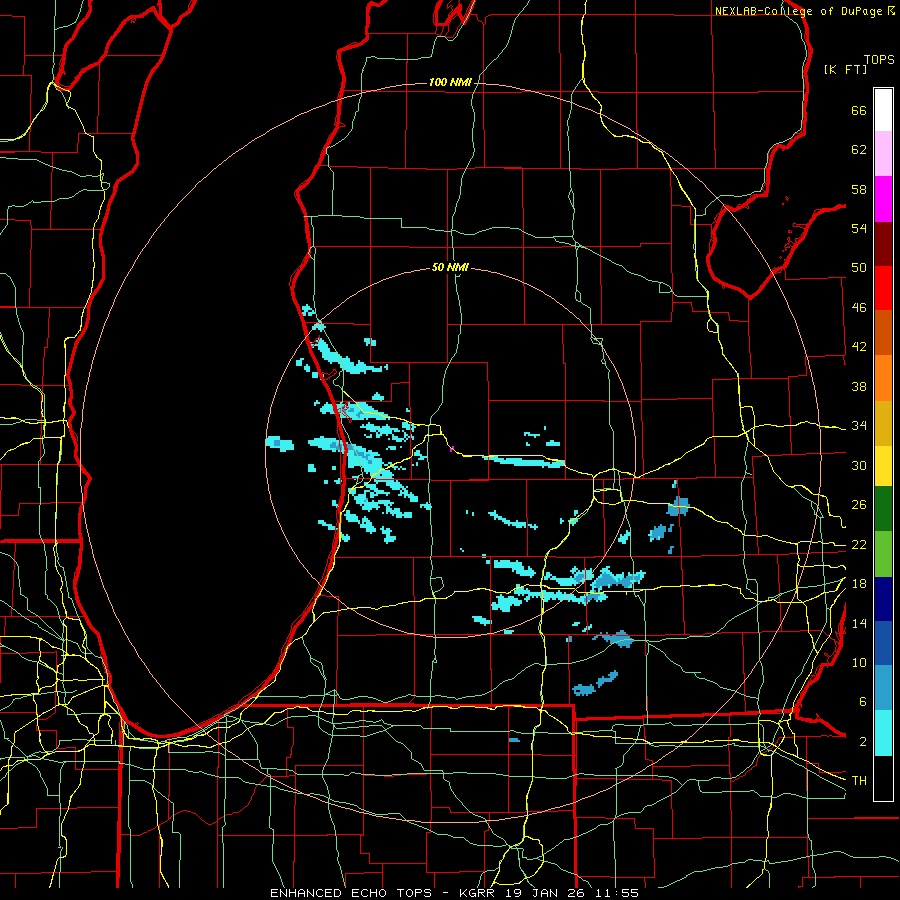This screenshot has height=900, width=900.
Task: Click the 58 legend value
Action: 859,189
